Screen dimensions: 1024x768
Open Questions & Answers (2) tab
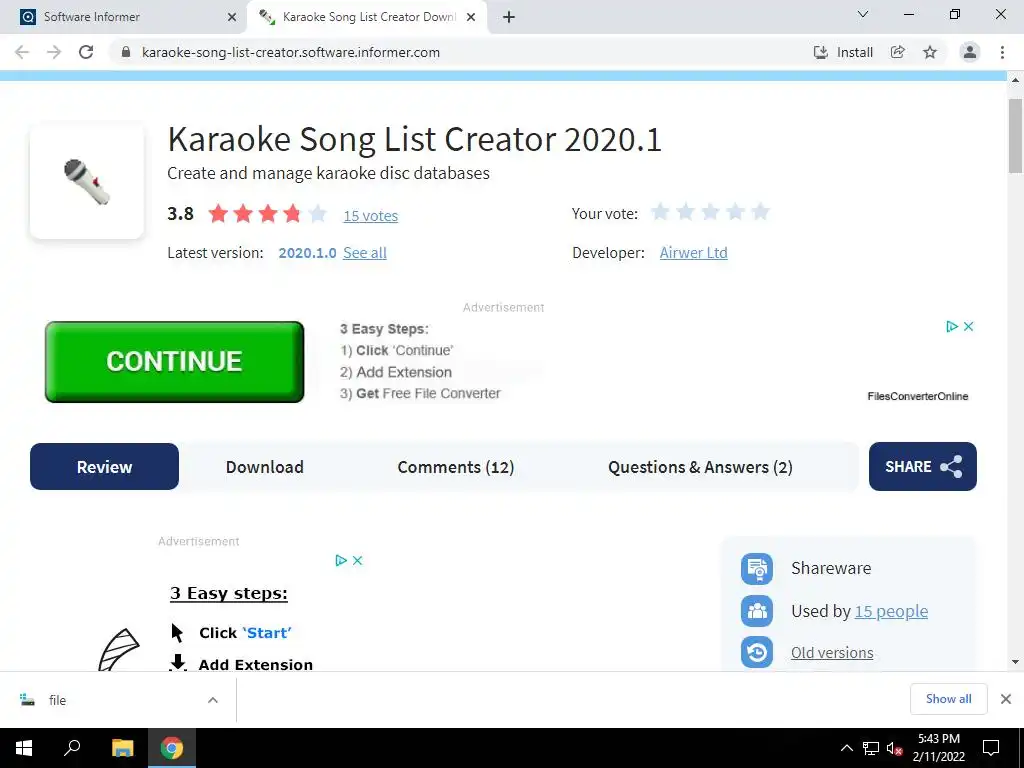tap(700, 467)
